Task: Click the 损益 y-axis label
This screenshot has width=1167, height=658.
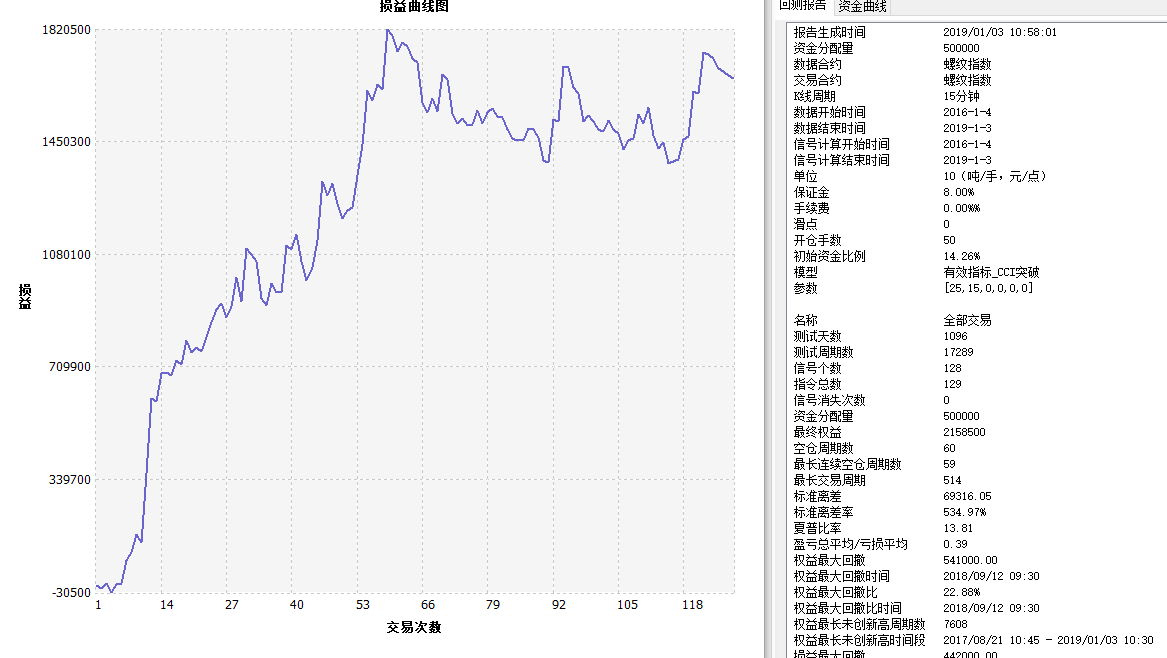Action: [x=24, y=296]
